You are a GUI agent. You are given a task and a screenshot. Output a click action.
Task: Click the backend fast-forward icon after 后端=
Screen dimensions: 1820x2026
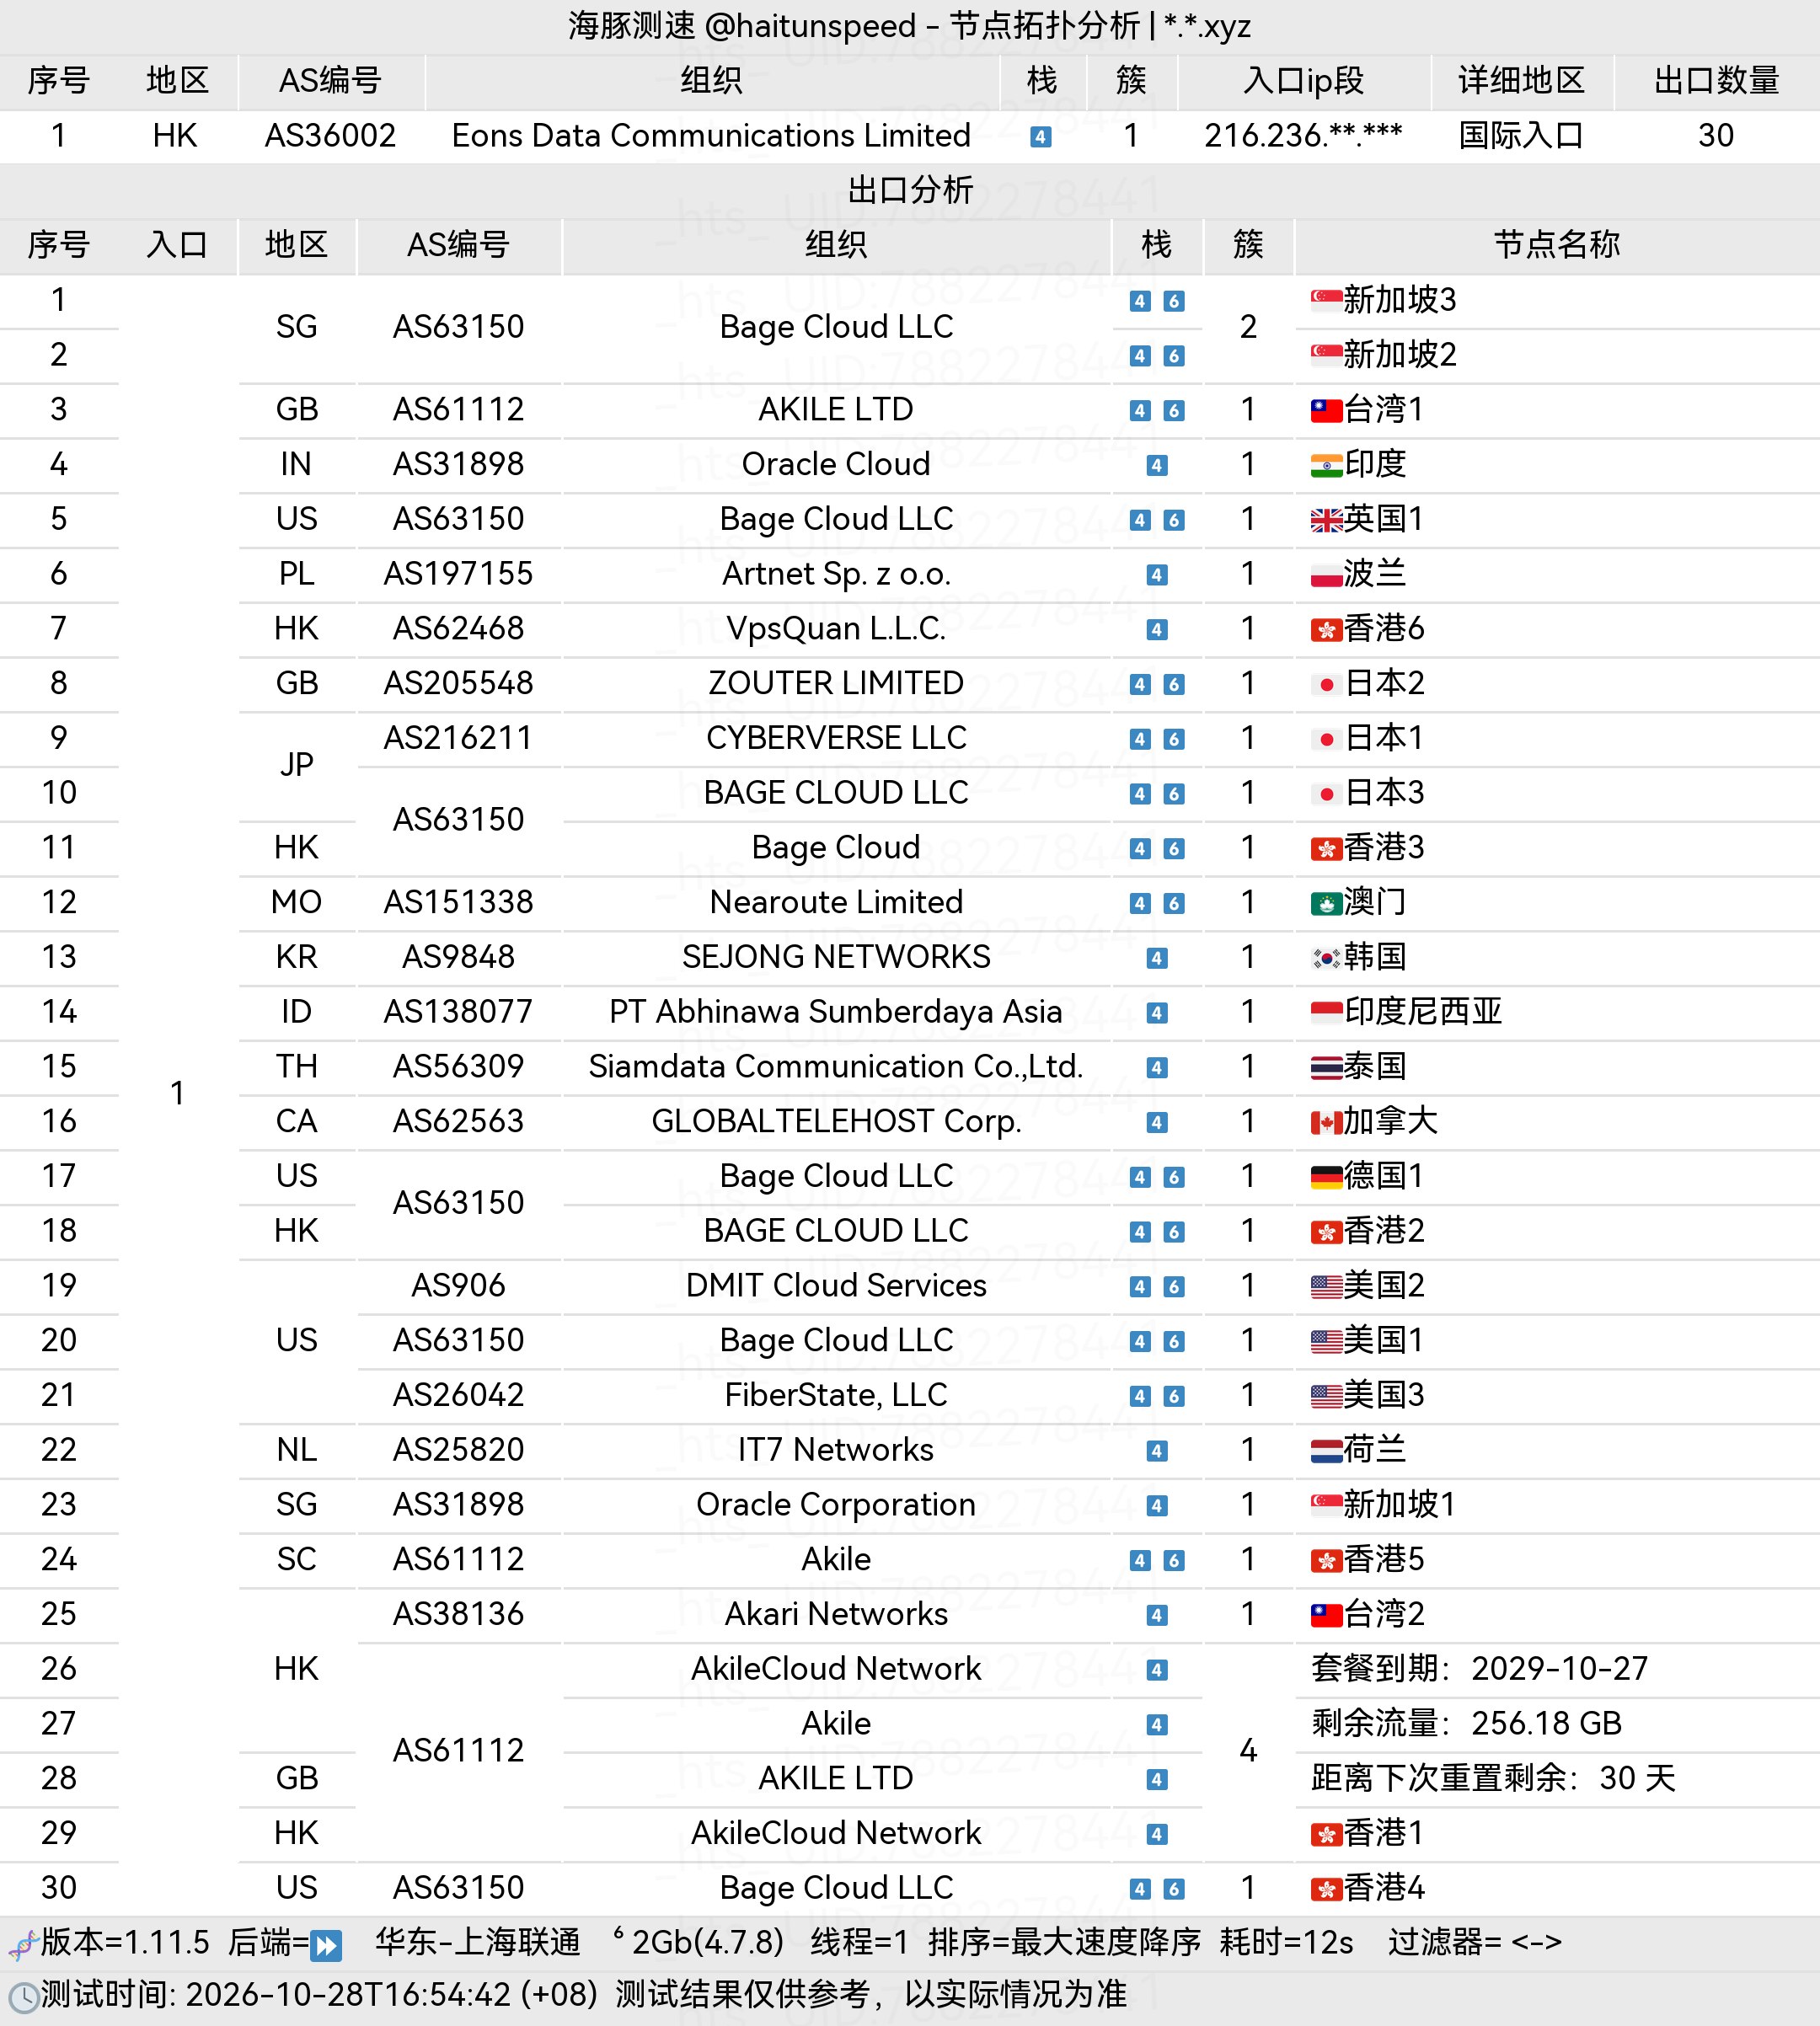tap(326, 1945)
